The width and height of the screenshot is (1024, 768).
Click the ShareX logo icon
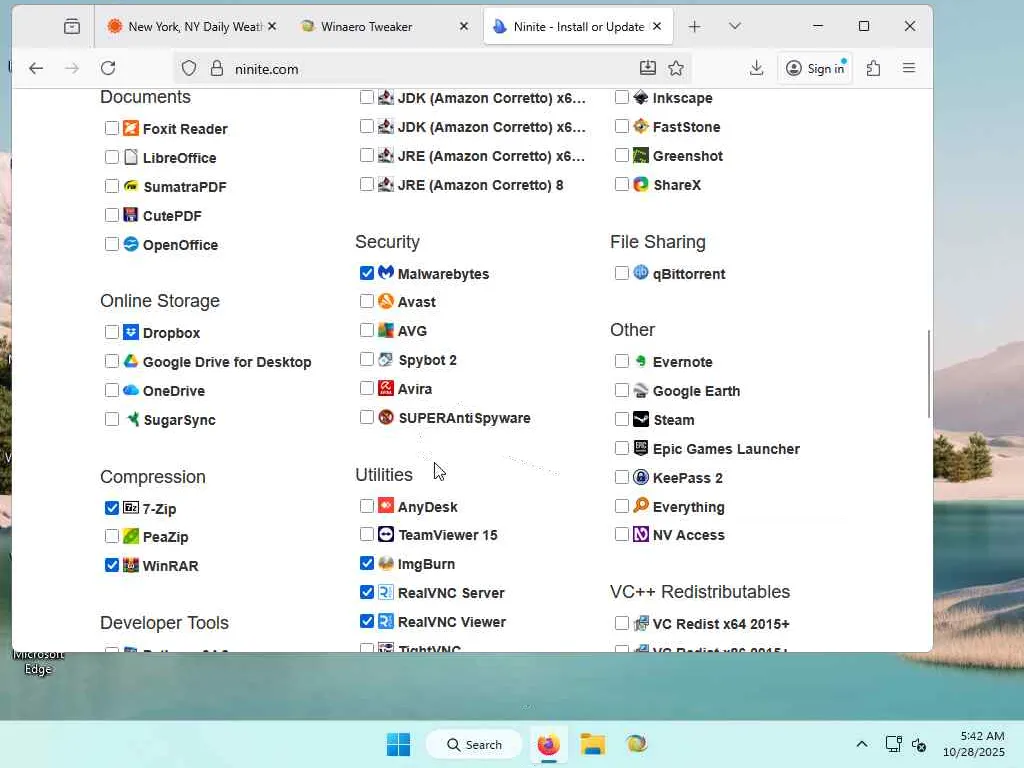coord(641,184)
